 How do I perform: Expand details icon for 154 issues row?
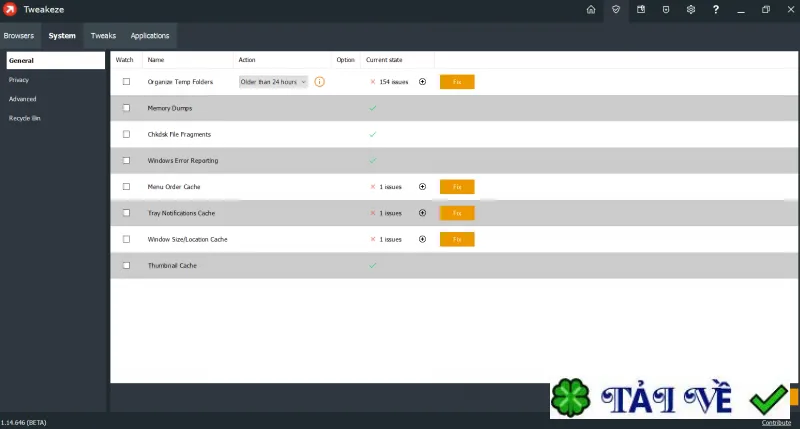pyautogui.click(x=422, y=82)
